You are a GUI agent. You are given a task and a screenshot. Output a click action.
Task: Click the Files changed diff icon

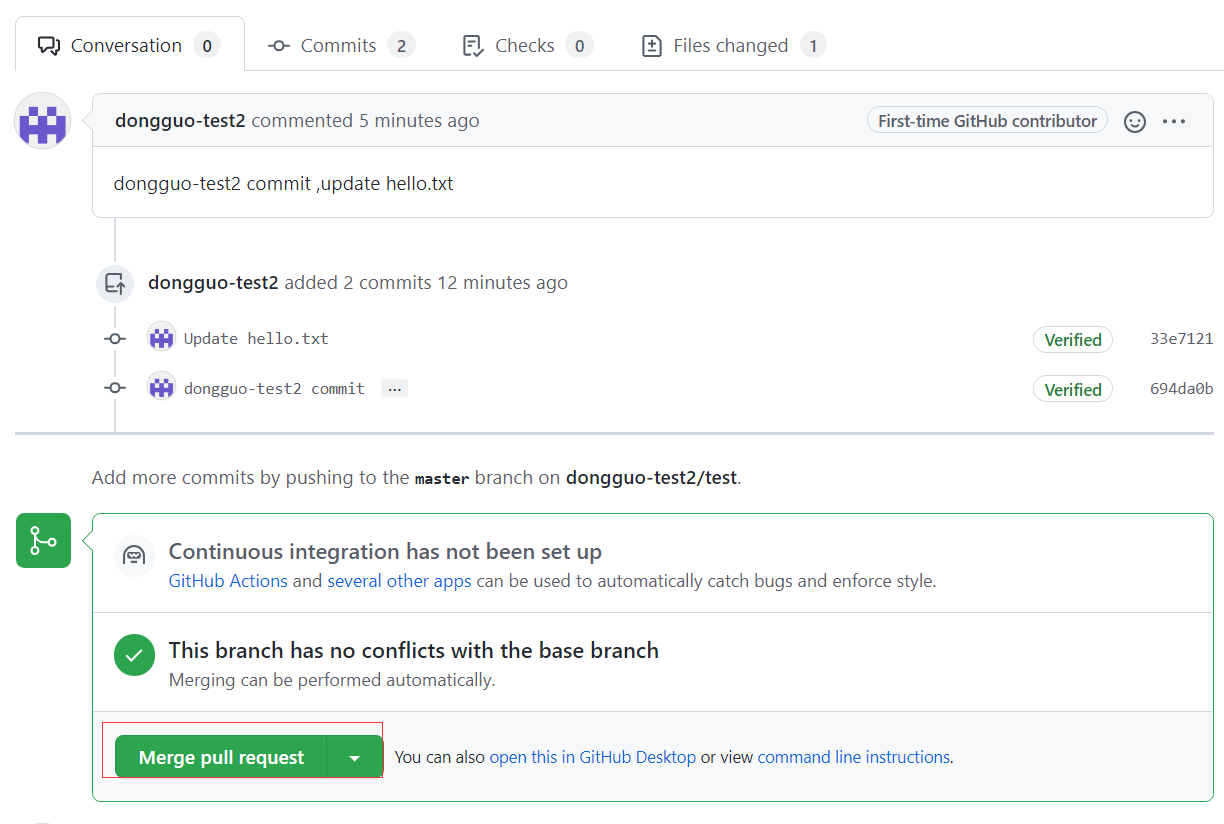click(x=652, y=45)
